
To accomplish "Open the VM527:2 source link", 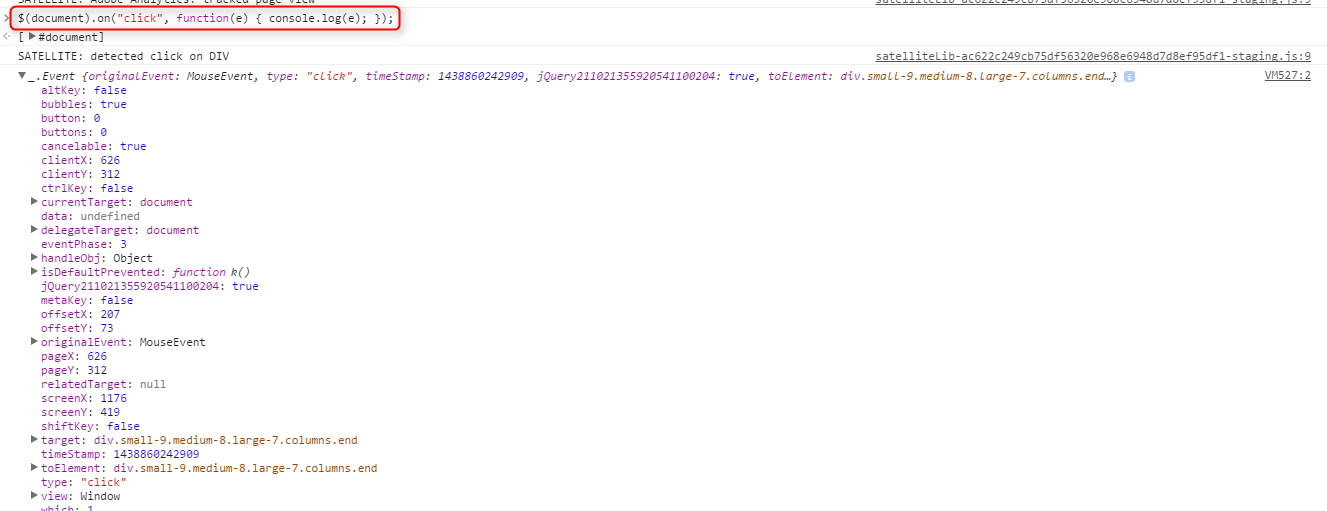I will [1287, 76].
